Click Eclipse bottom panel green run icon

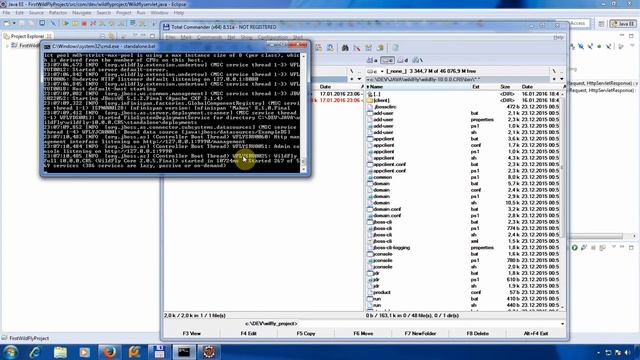(x=574, y=248)
